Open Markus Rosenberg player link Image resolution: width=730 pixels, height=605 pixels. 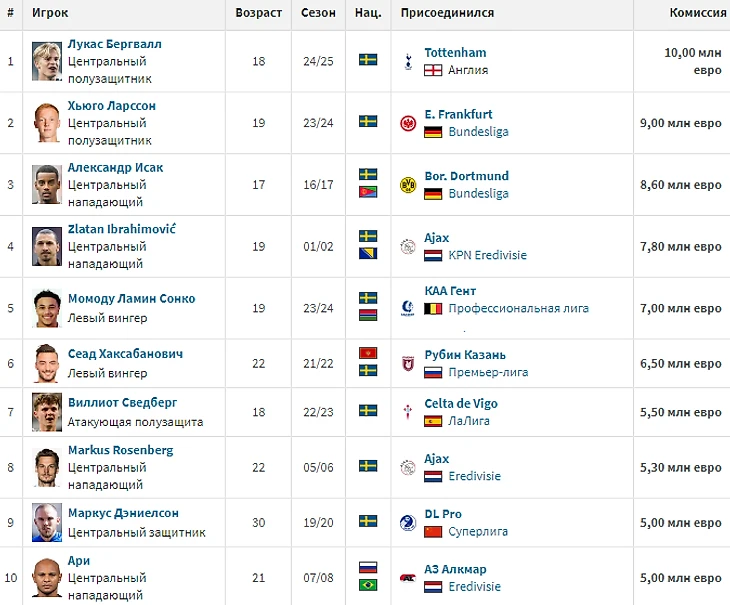pyautogui.click(x=120, y=450)
